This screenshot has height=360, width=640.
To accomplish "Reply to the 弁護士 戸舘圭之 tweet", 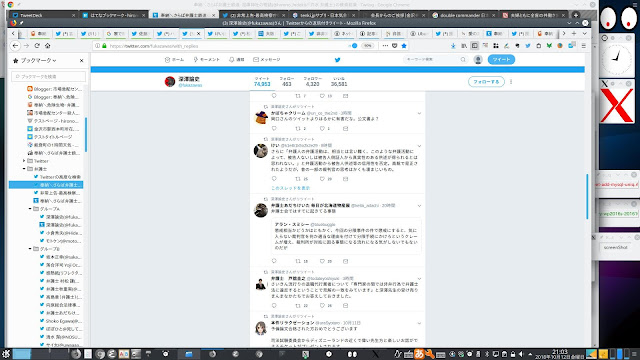I will [274, 305].
